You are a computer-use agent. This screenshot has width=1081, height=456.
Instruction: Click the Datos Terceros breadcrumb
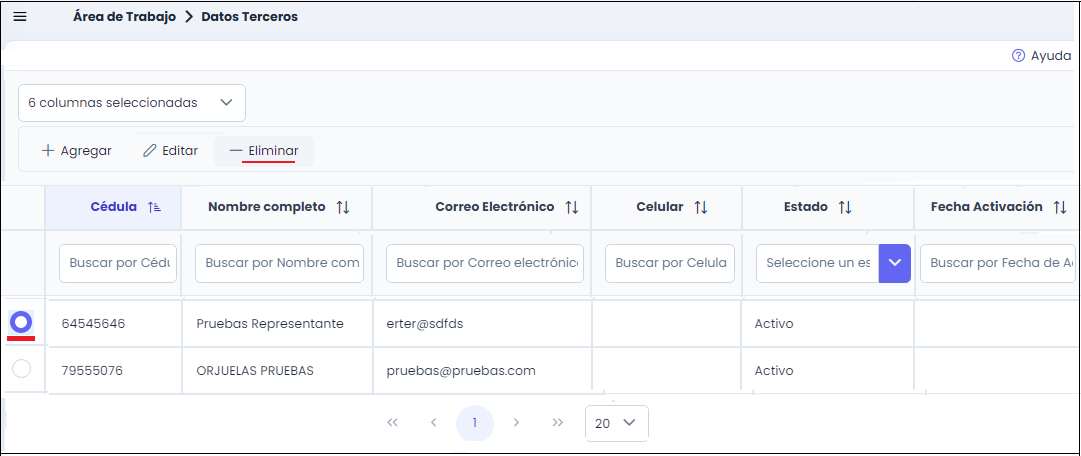pos(249,17)
